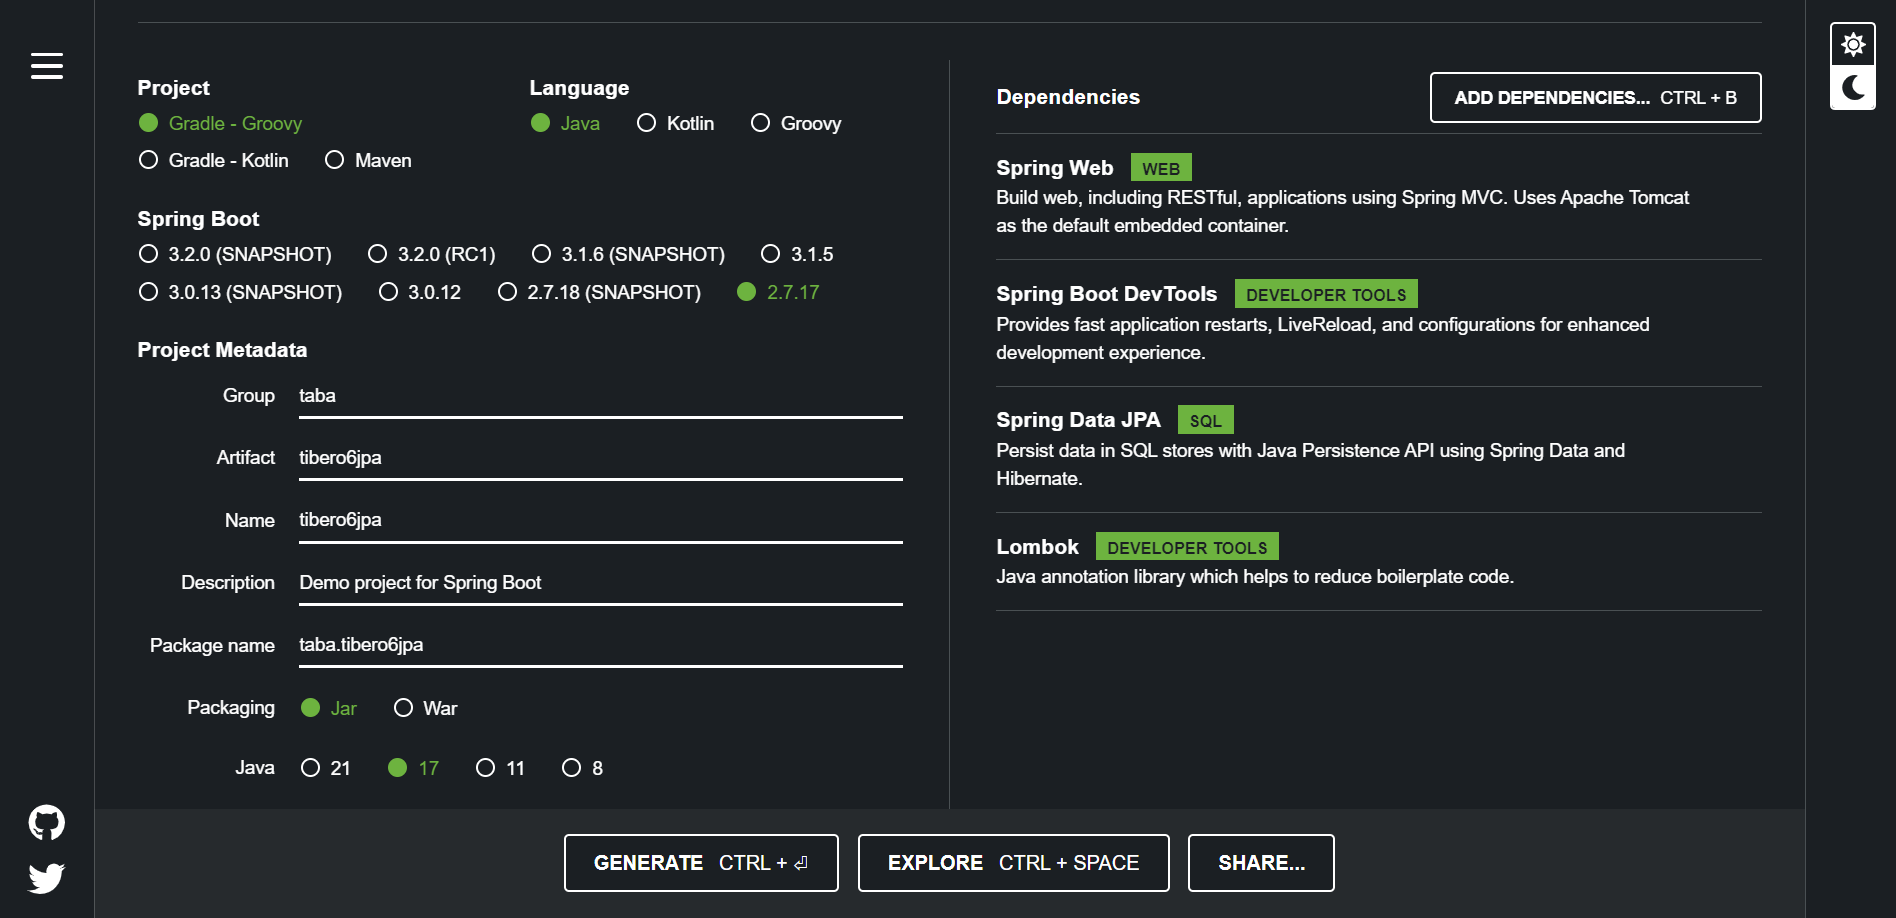Click the Spring Data JPA dependency
Viewport: 1896px width, 918px height.
click(x=1378, y=448)
